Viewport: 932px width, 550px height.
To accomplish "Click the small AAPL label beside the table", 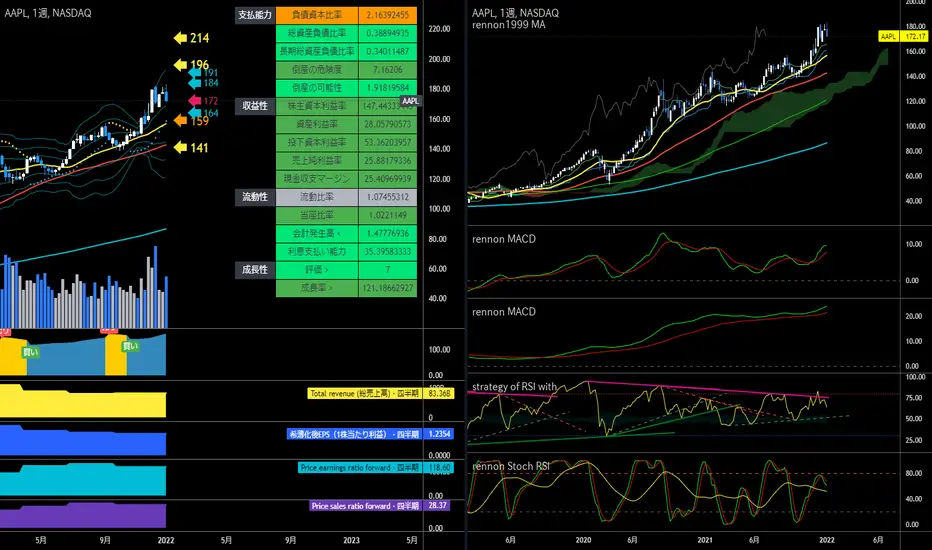I will (410, 101).
